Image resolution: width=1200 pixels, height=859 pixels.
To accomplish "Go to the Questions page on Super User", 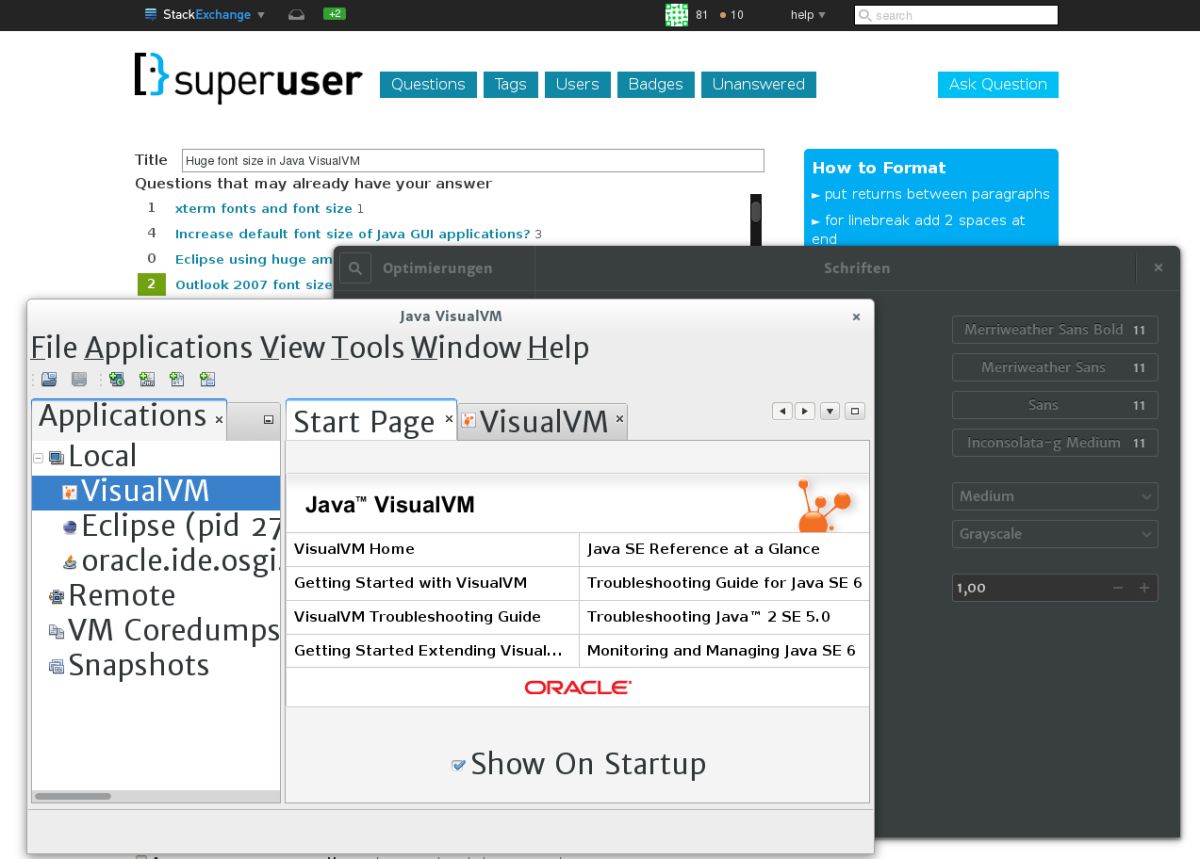I will (428, 85).
